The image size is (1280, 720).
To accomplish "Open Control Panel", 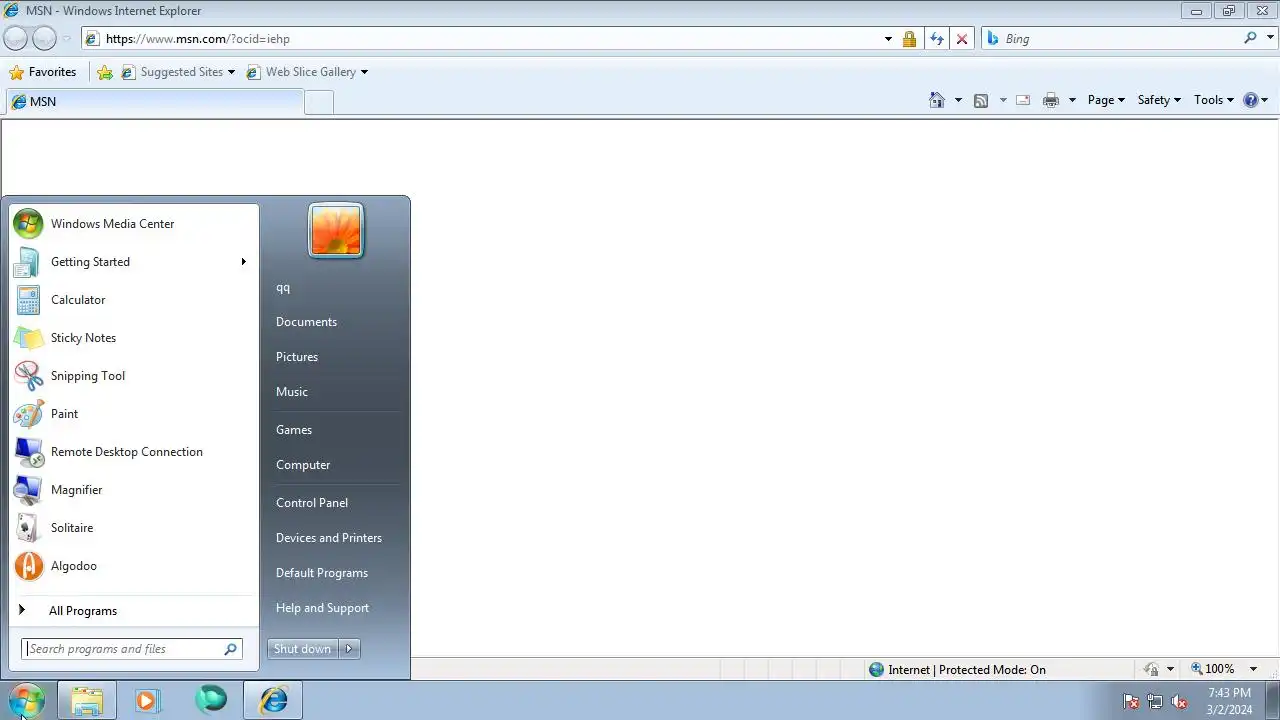I will 312,503.
